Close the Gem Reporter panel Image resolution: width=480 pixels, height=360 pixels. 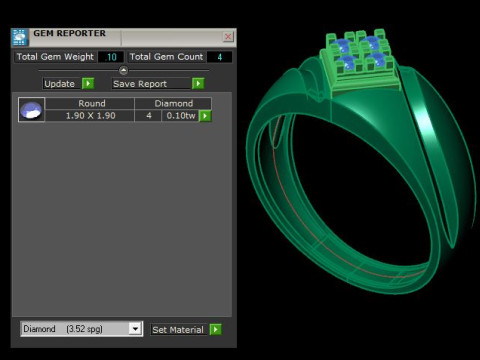click(228, 36)
